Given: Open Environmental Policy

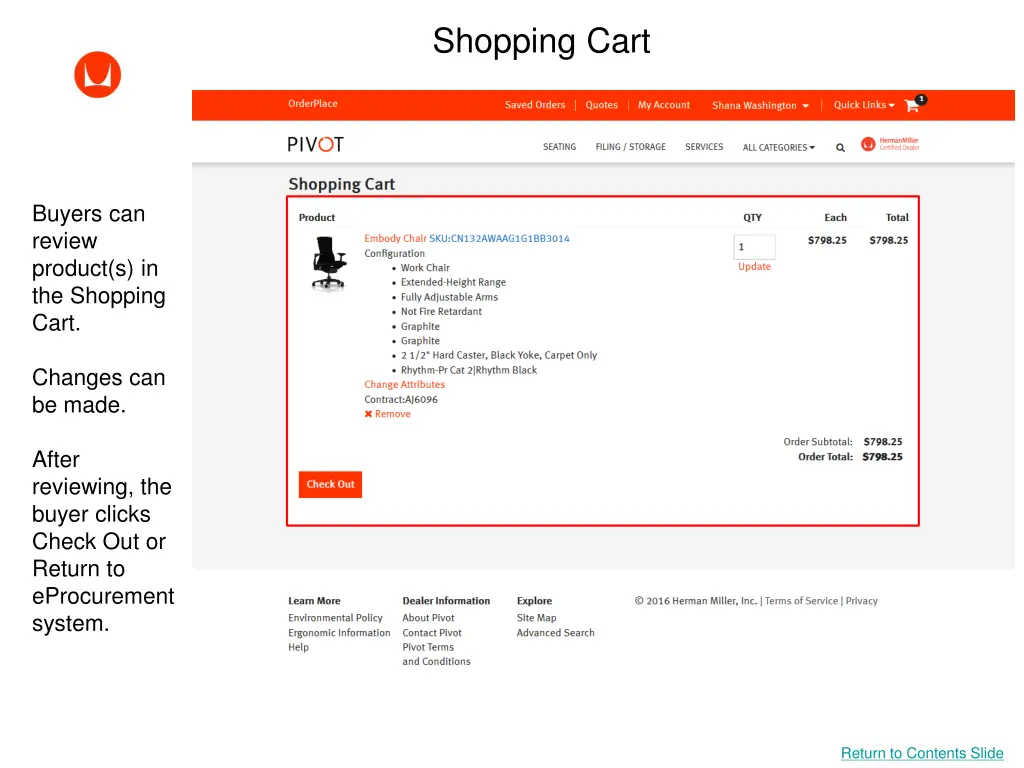Looking at the screenshot, I should coord(335,618).
